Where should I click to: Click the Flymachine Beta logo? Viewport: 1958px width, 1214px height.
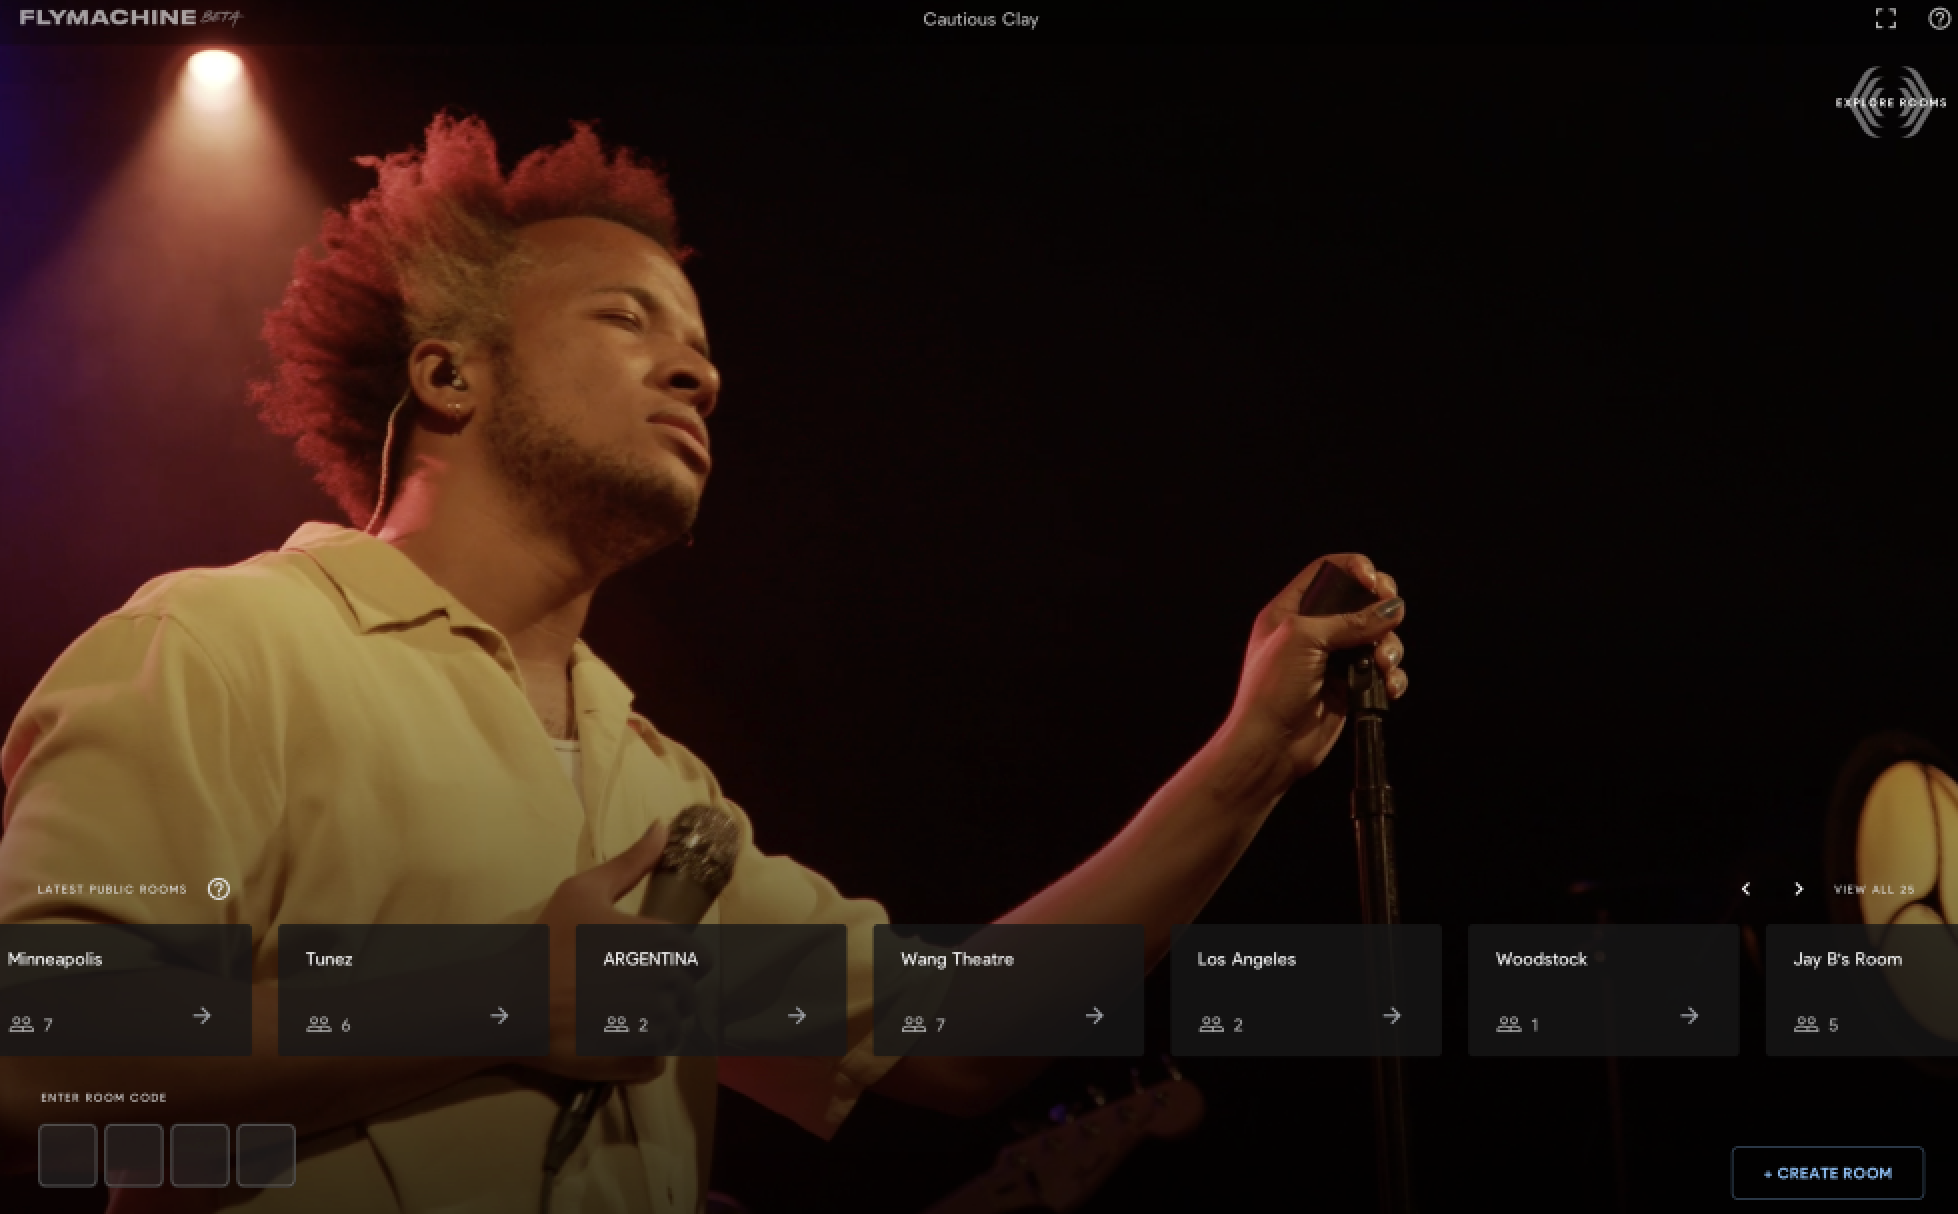130,18
